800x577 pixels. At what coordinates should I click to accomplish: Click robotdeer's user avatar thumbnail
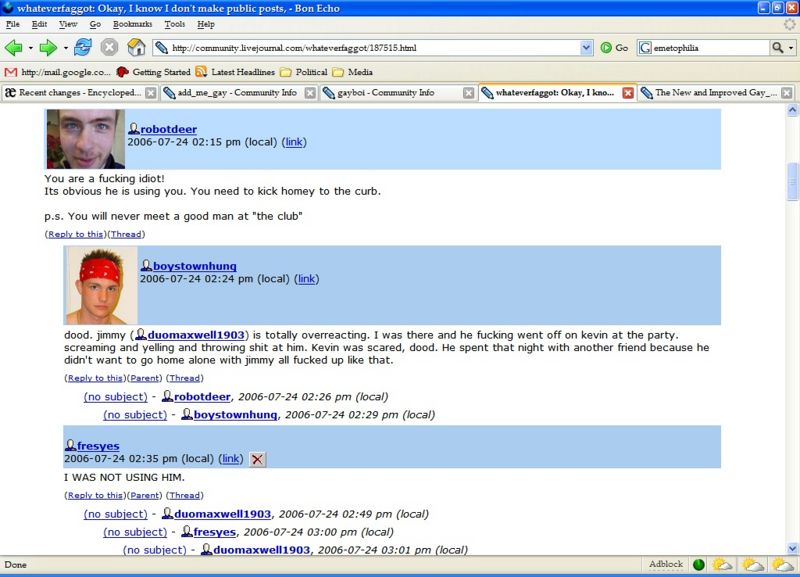[x=85, y=139]
